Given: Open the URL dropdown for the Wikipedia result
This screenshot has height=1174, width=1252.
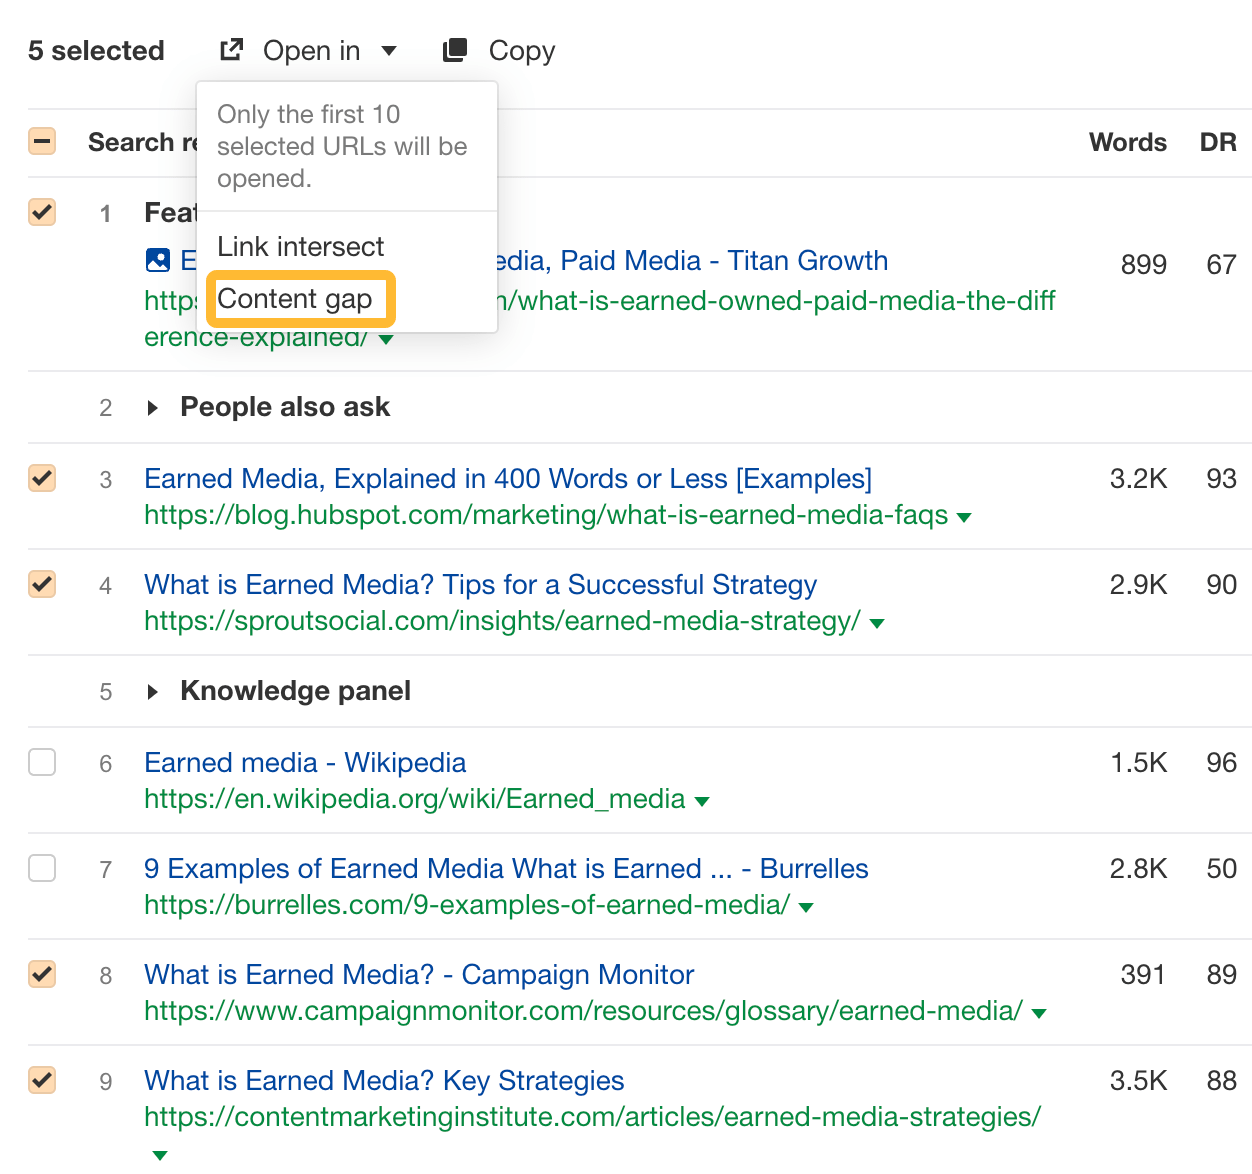Looking at the screenshot, I should click(x=703, y=799).
